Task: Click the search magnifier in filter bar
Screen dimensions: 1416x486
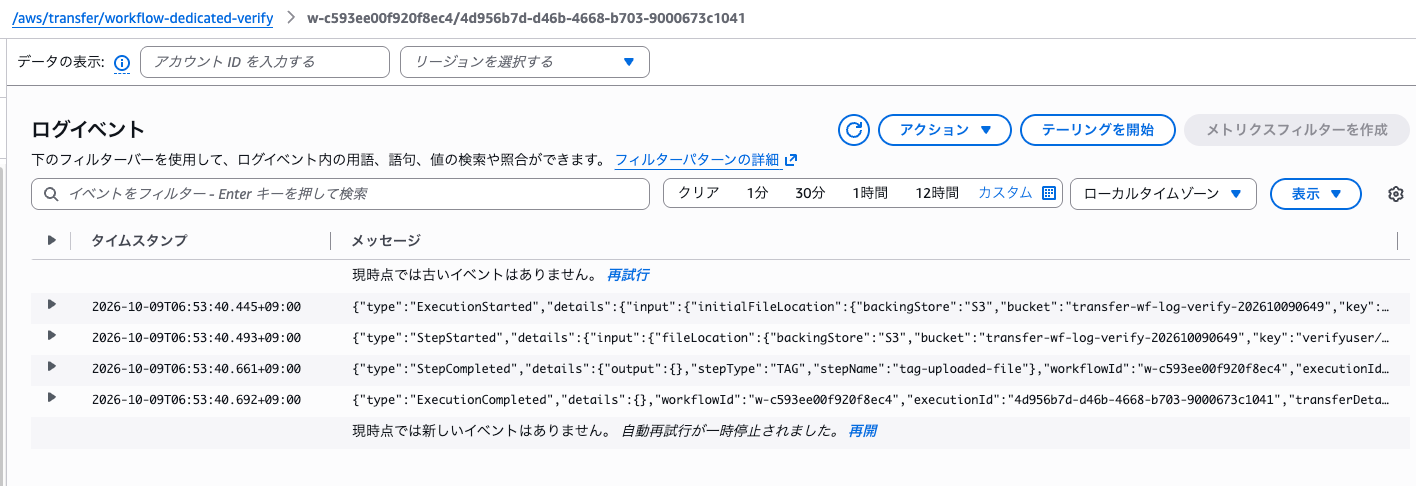Action: (50, 194)
